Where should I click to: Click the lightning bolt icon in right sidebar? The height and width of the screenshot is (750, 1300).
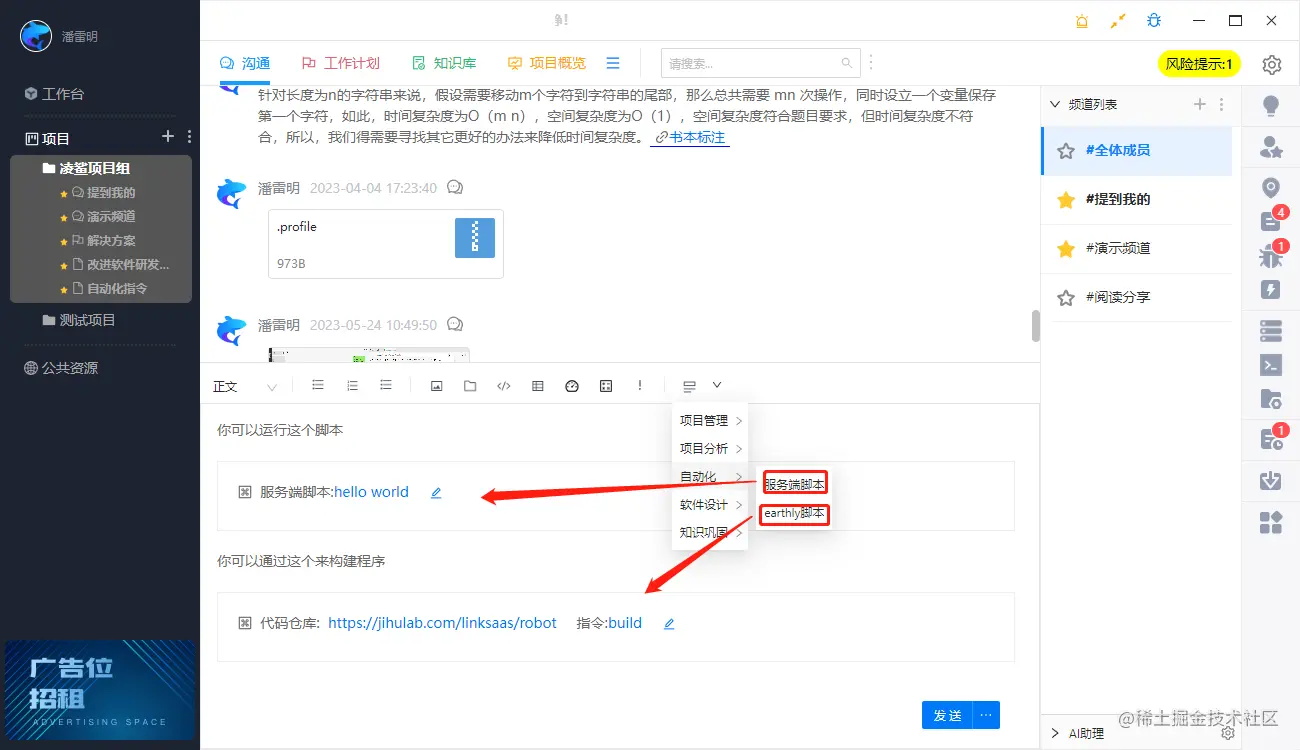[x=1271, y=290]
